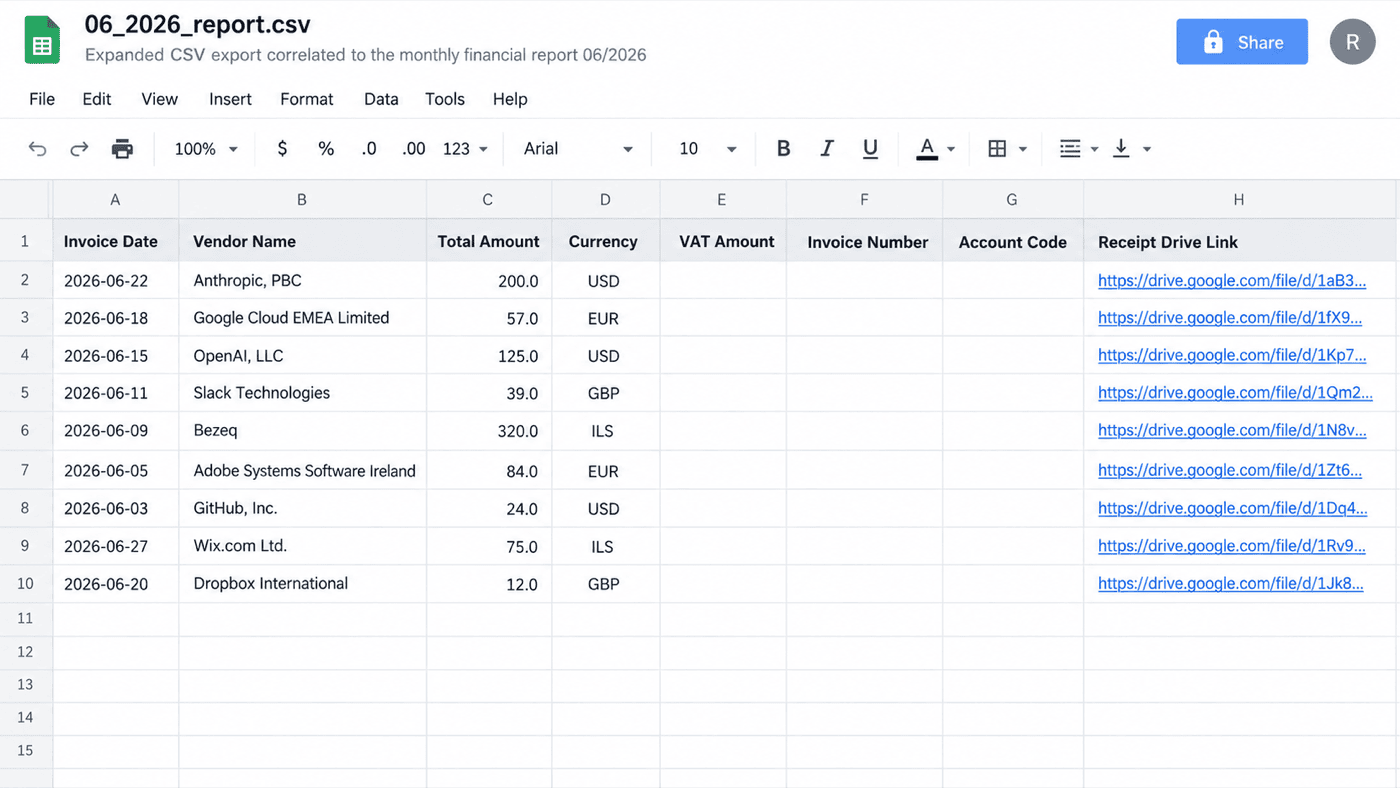Viewport: 1400px width, 788px height.
Task: Open the Edit menu
Action: point(97,99)
